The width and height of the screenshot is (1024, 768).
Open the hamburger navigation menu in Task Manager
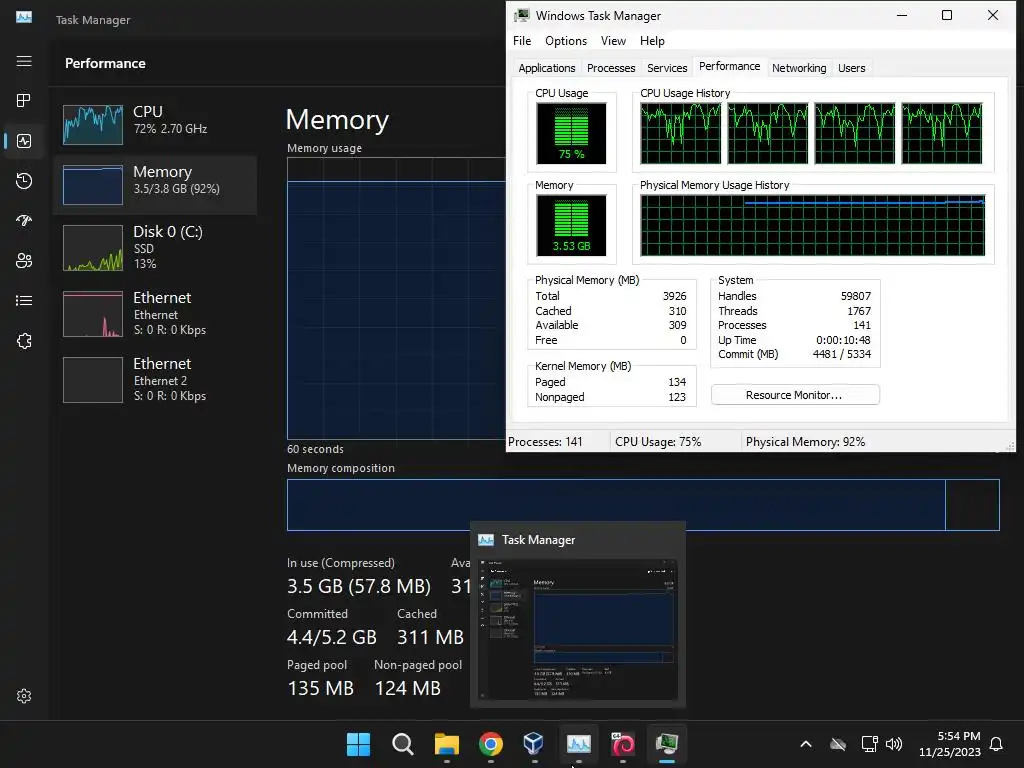(24, 61)
